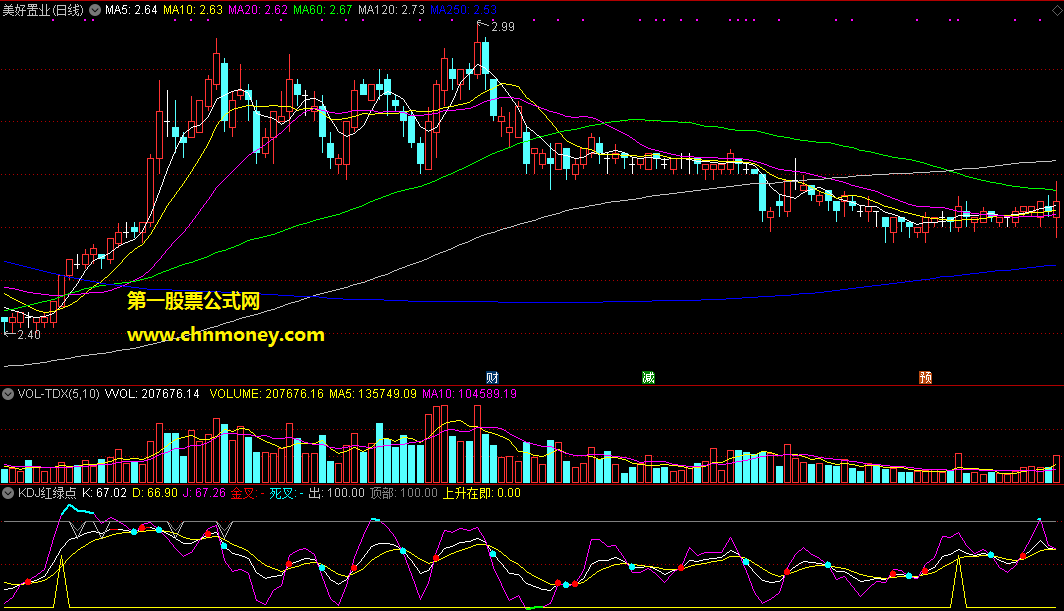Click the 预 earnings forecast marker icon
1064x611 pixels.
point(926,377)
